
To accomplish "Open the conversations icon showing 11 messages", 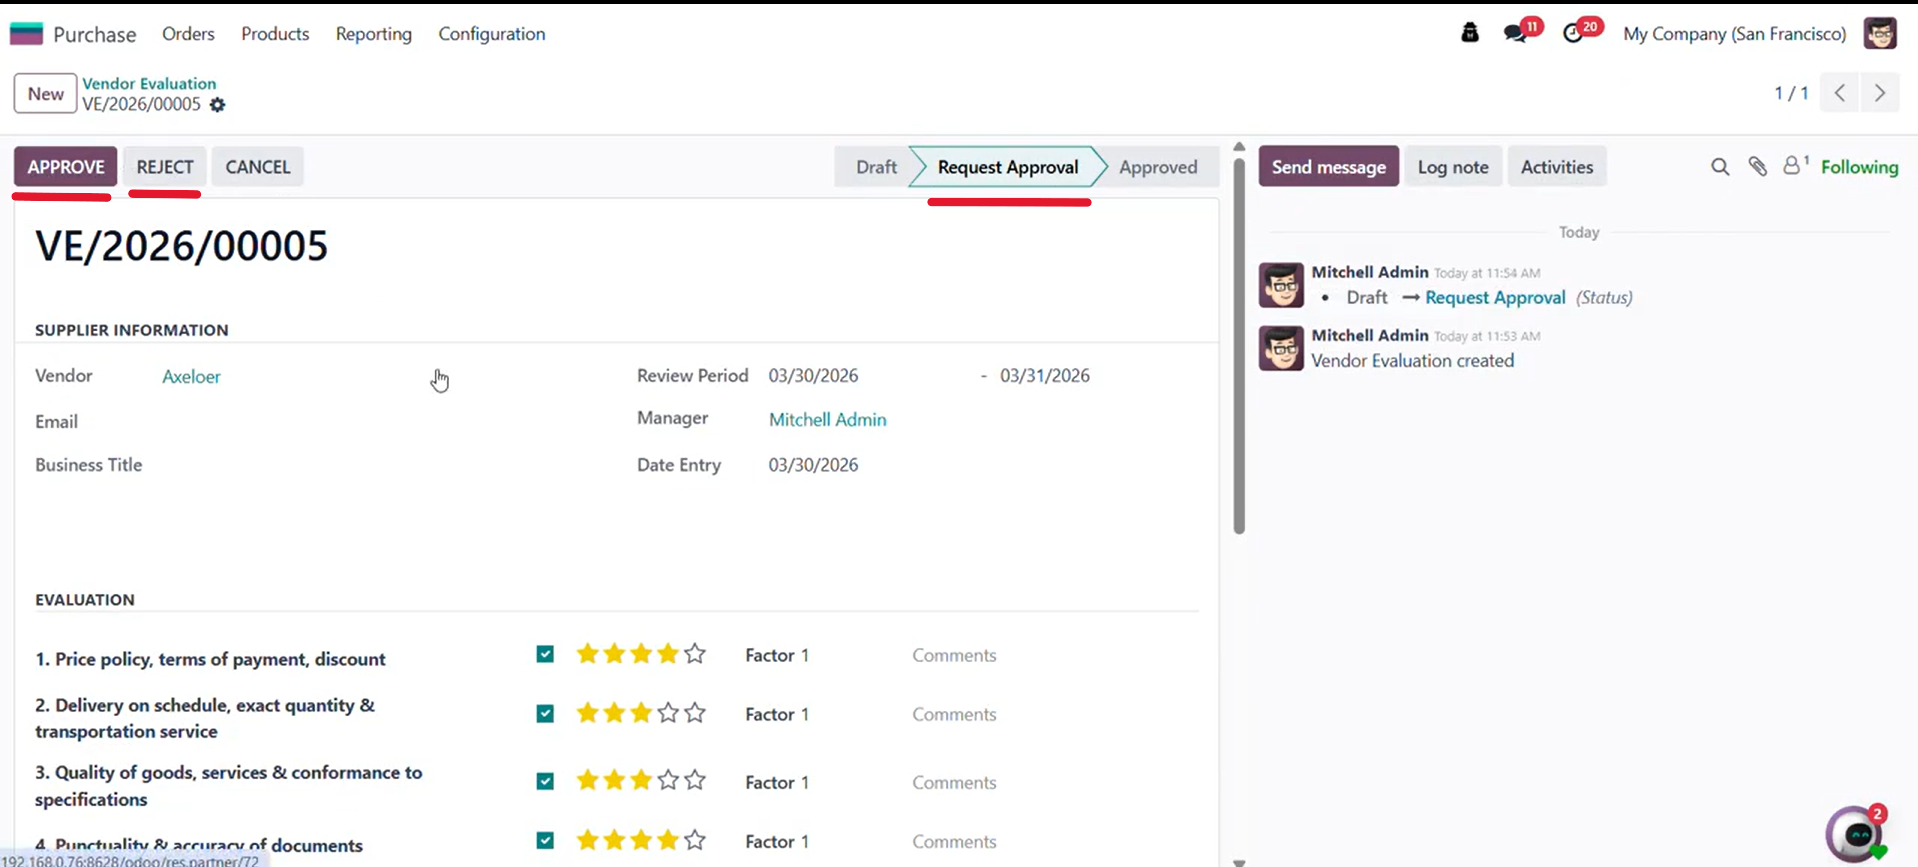I will (x=1516, y=34).
